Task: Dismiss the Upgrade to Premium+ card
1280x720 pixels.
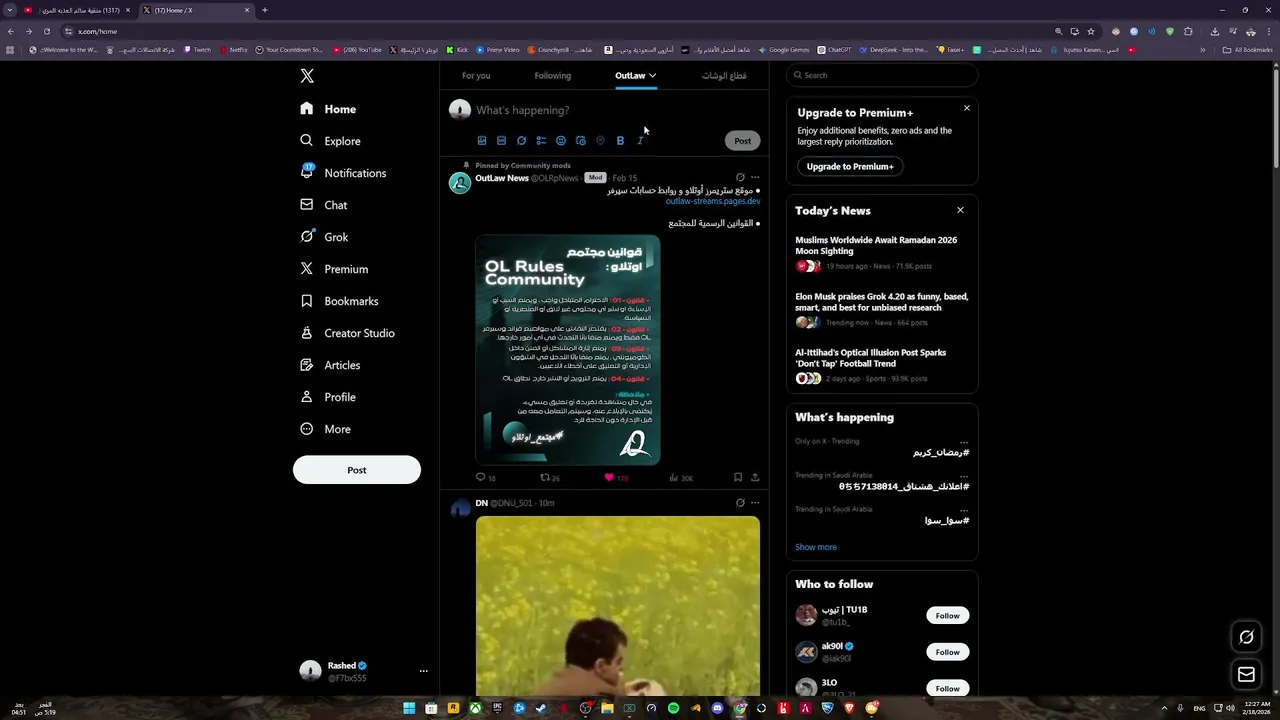Action: click(966, 108)
